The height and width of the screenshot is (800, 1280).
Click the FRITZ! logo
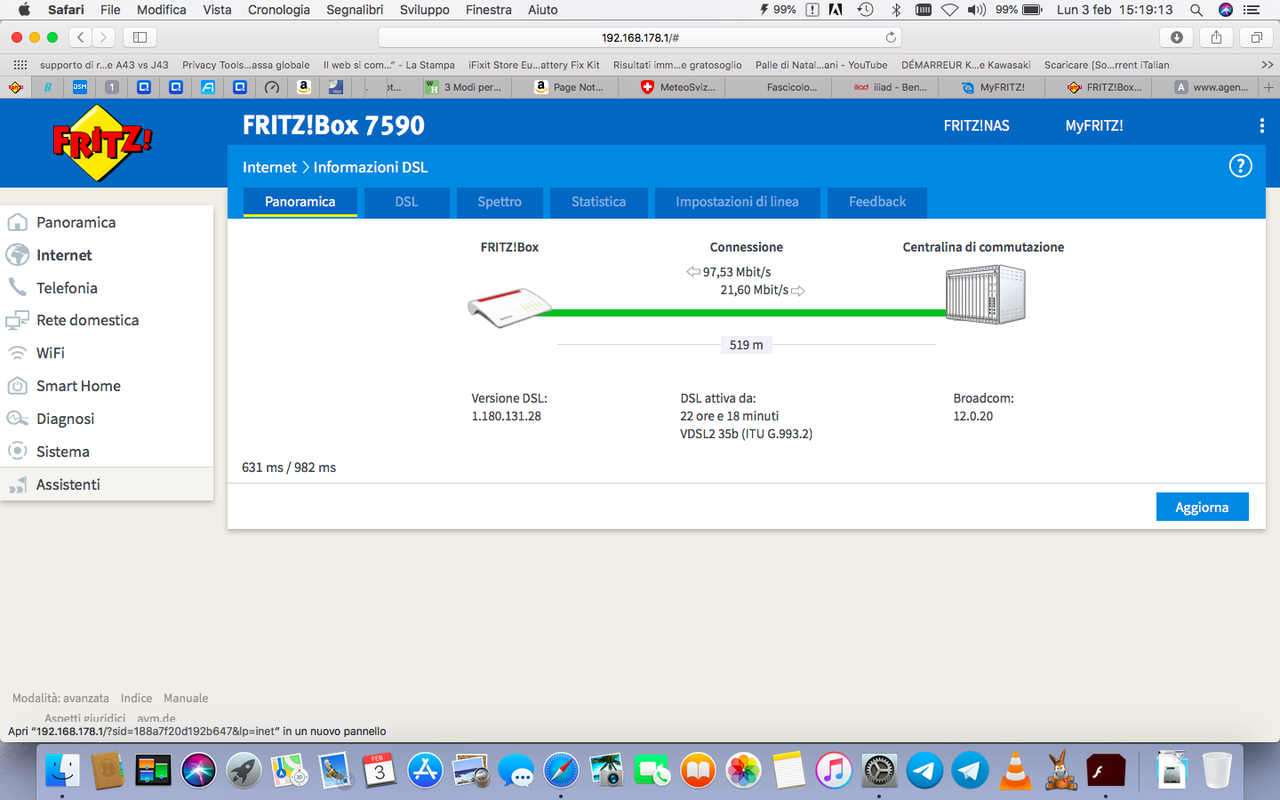point(102,143)
